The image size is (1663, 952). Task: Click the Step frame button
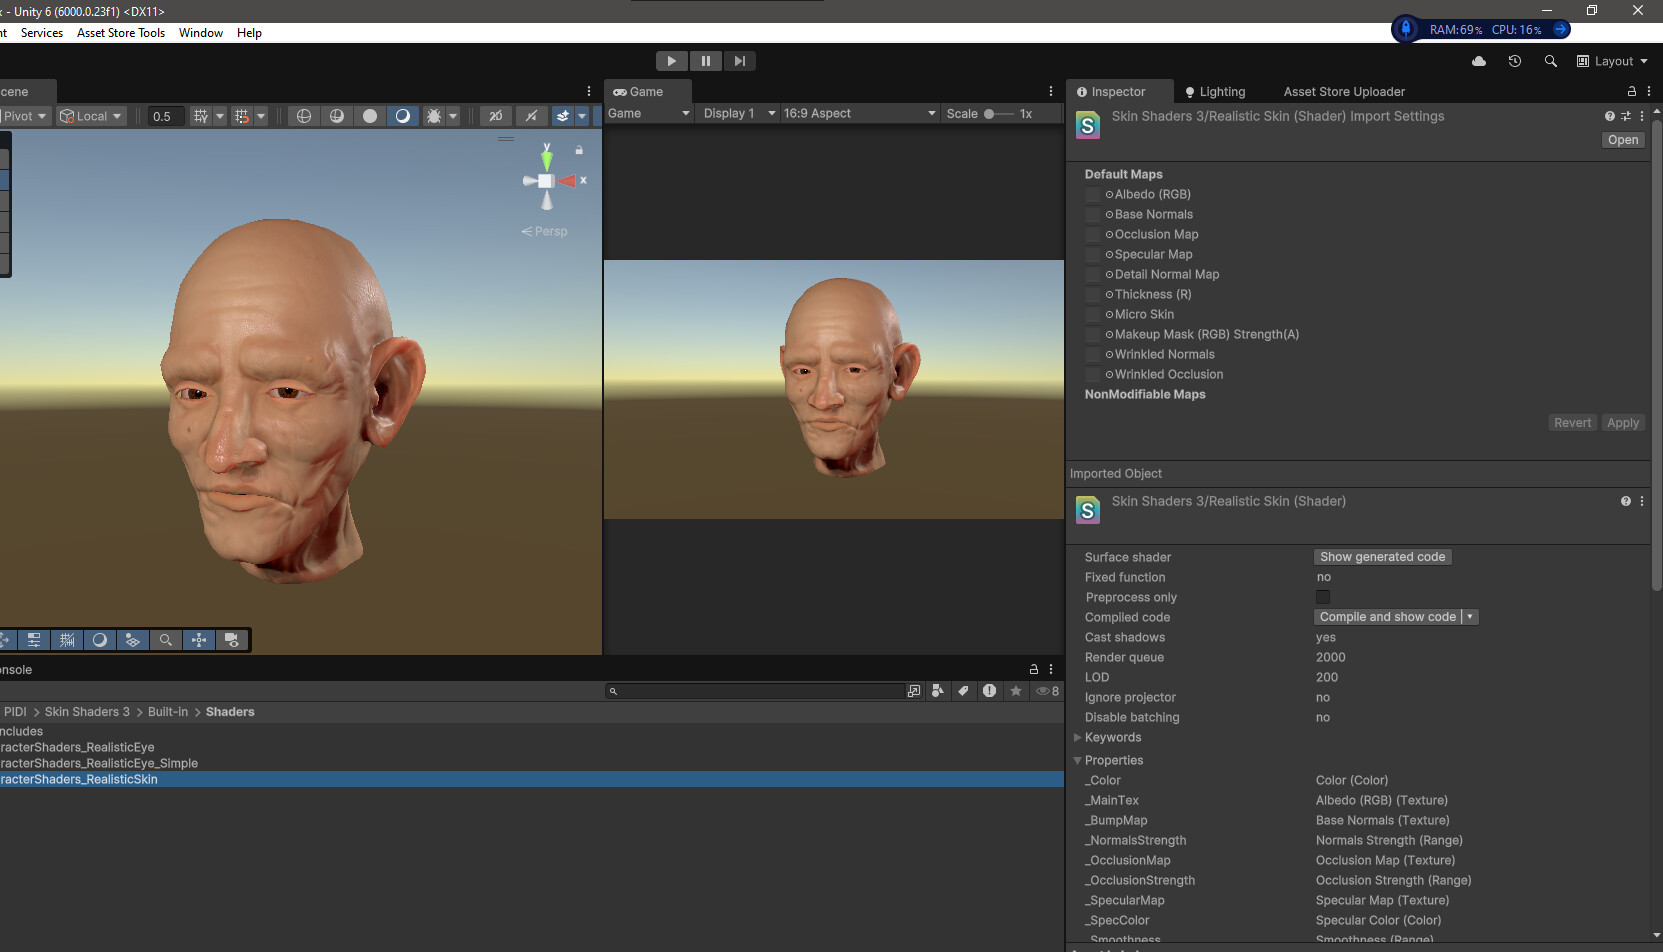tap(740, 60)
